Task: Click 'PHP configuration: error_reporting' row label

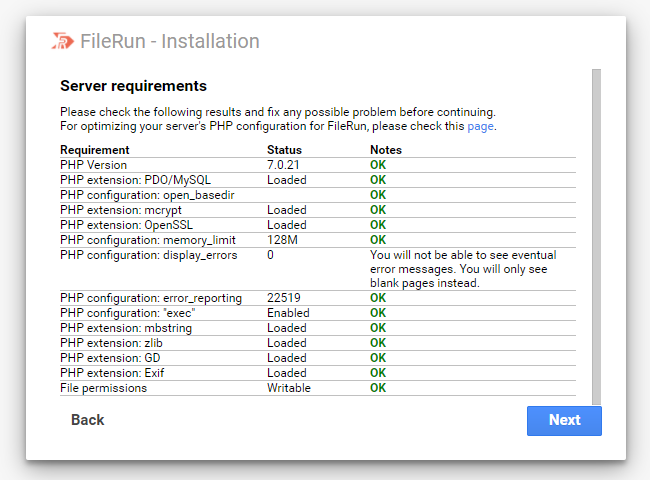Action: point(151,298)
